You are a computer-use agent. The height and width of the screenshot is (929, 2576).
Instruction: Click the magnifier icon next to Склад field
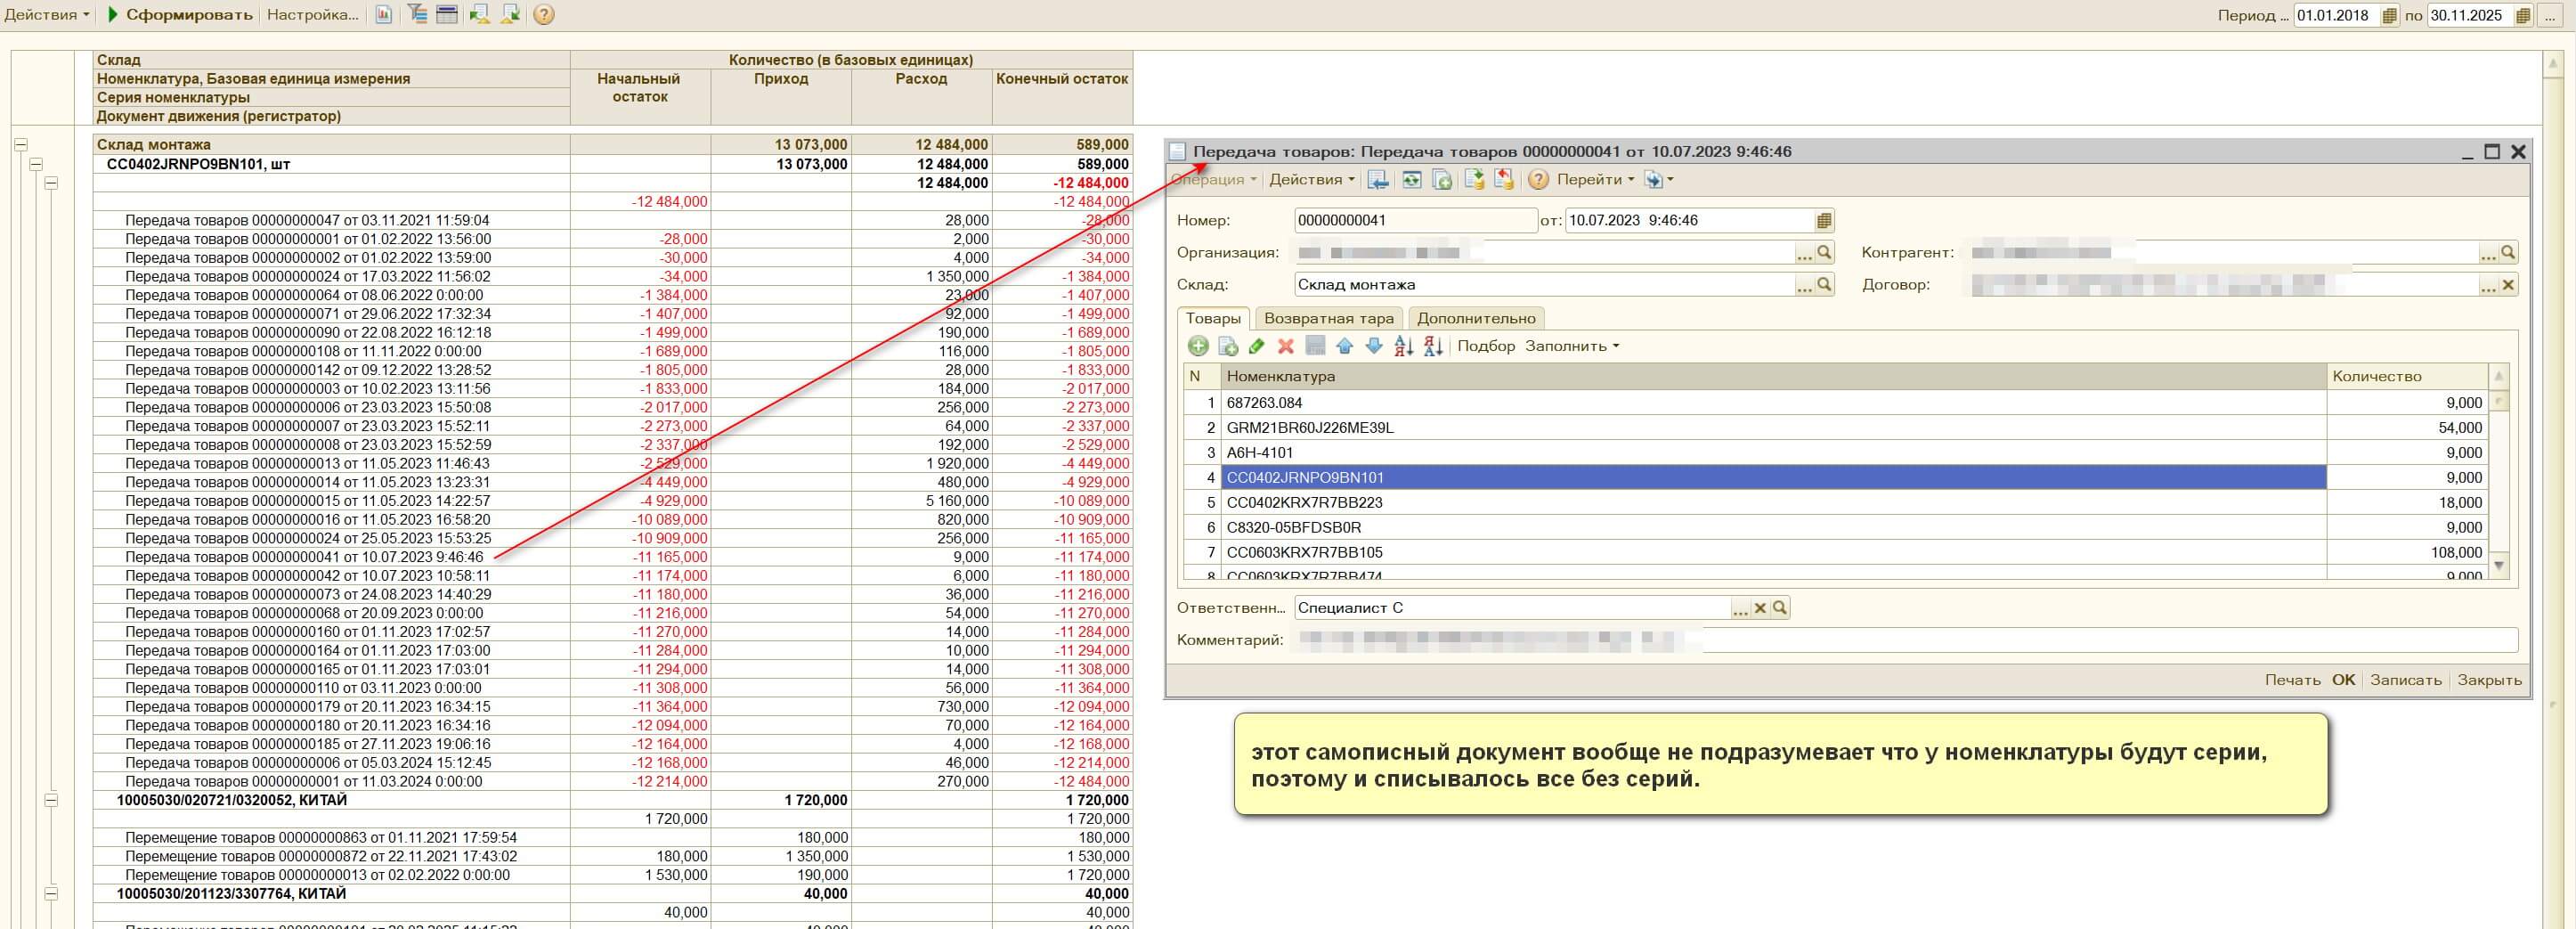click(x=1824, y=285)
